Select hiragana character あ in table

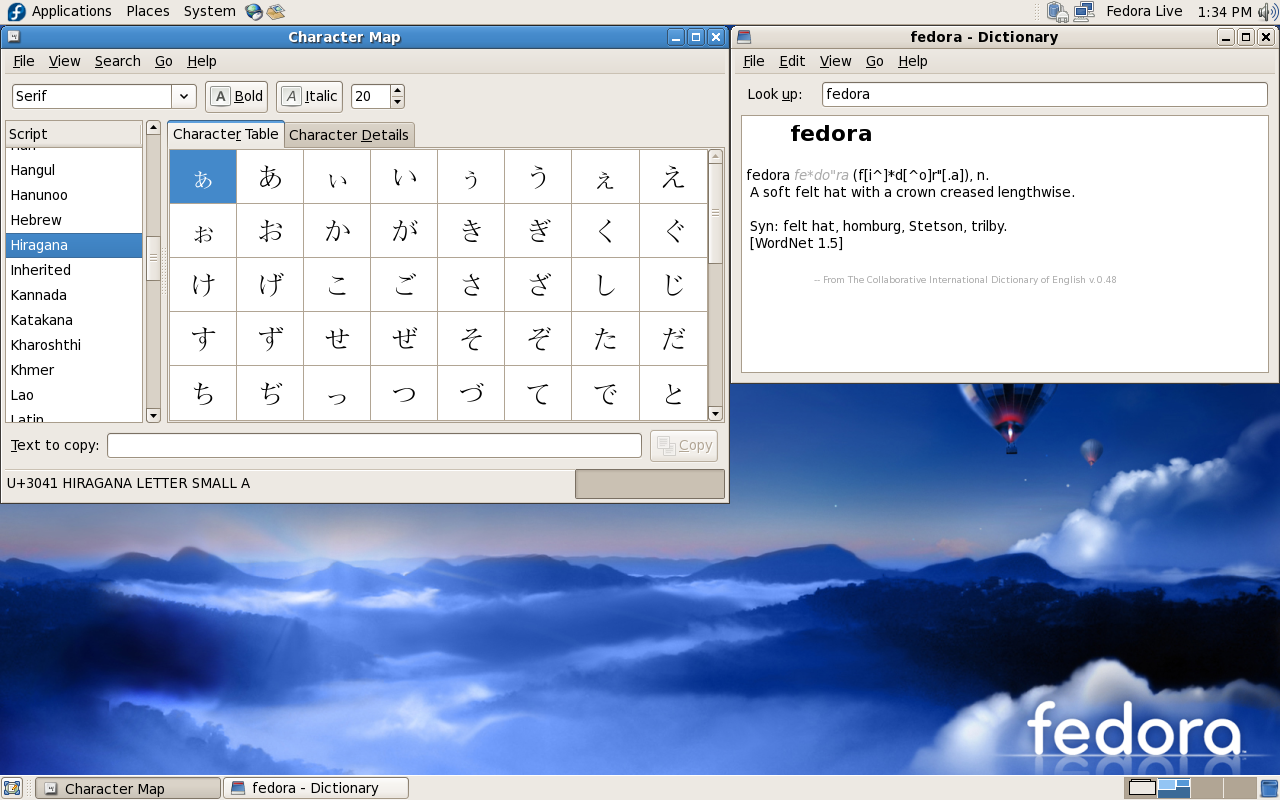270,177
